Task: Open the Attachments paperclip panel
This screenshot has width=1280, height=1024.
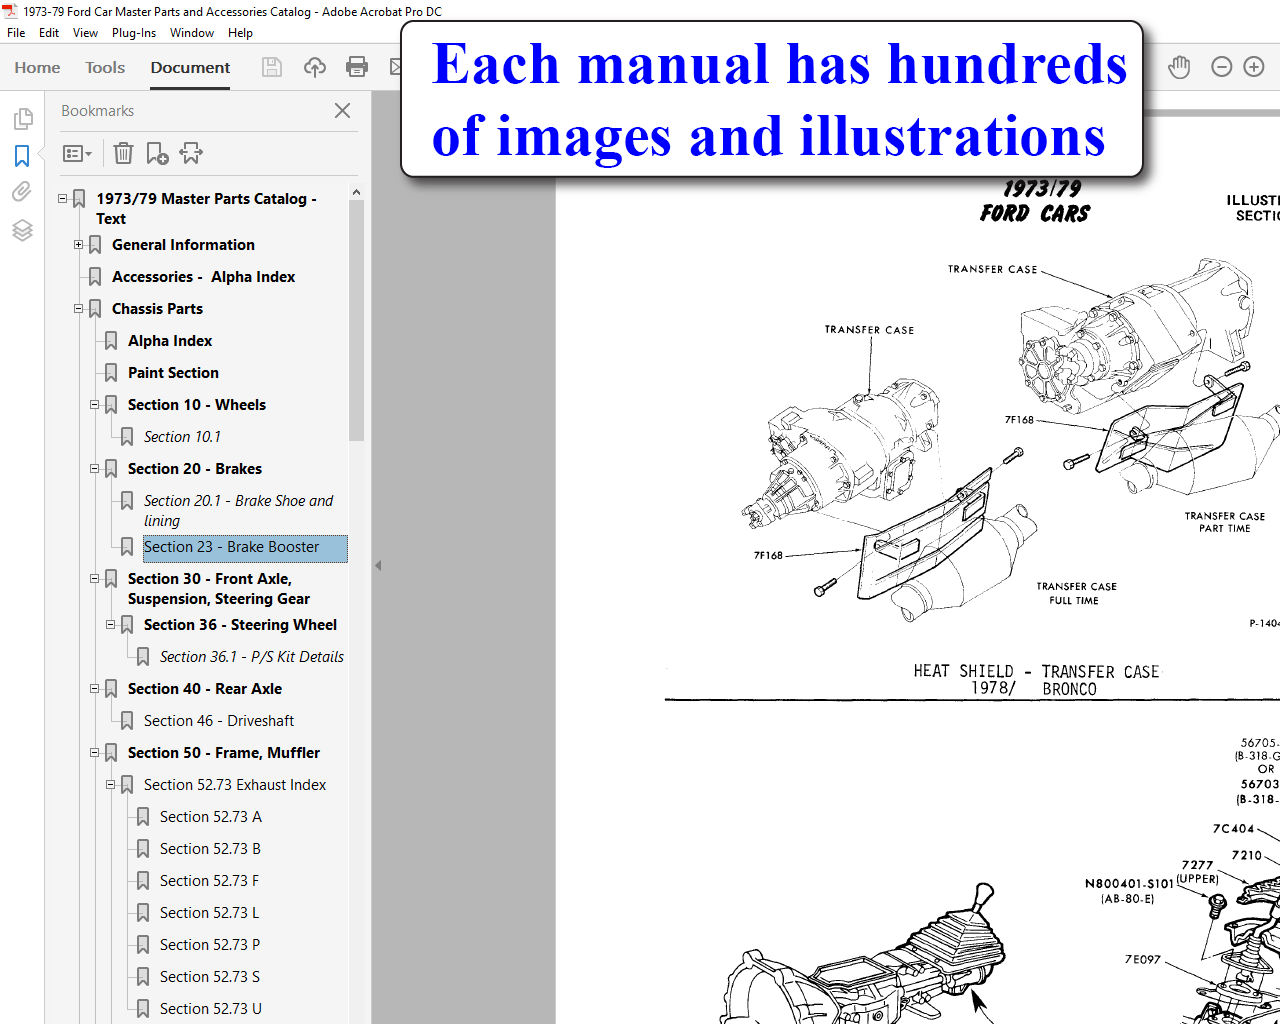Action: tap(22, 192)
